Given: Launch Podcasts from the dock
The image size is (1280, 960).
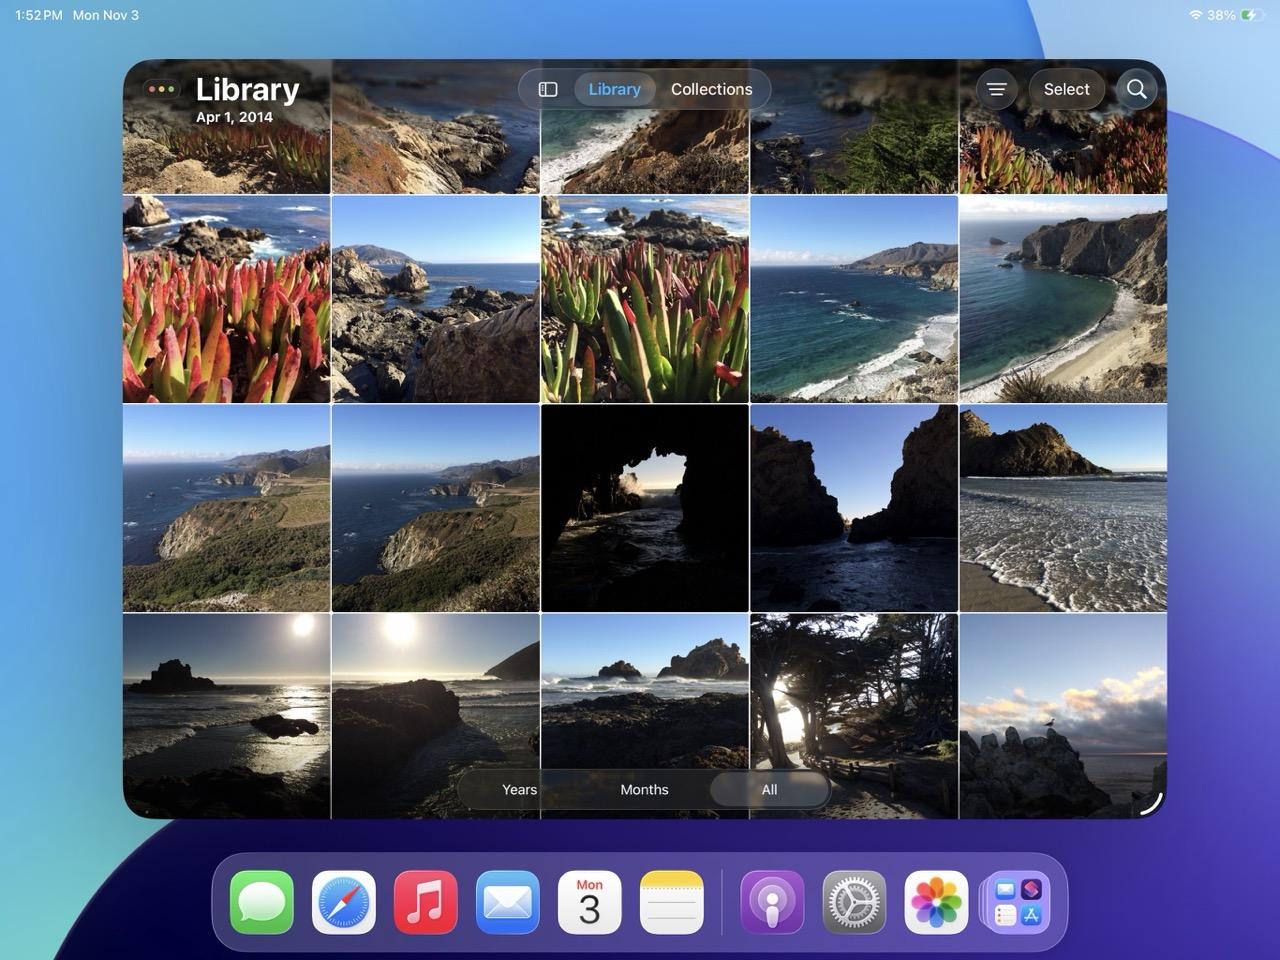Looking at the screenshot, I should pos(772,902).
